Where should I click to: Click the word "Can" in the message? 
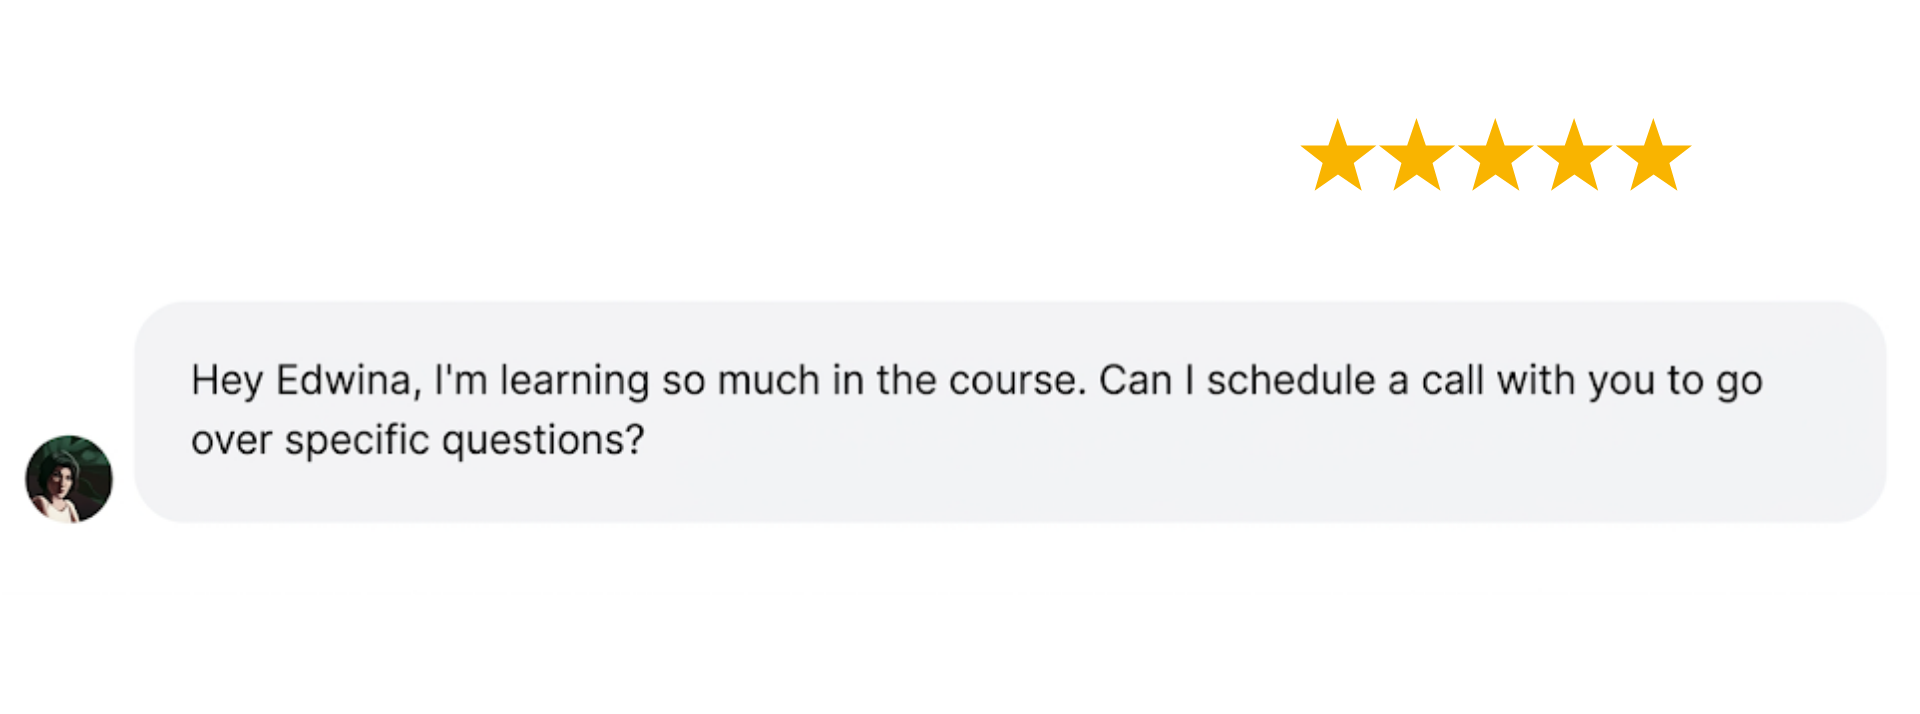coord(1135,381)
